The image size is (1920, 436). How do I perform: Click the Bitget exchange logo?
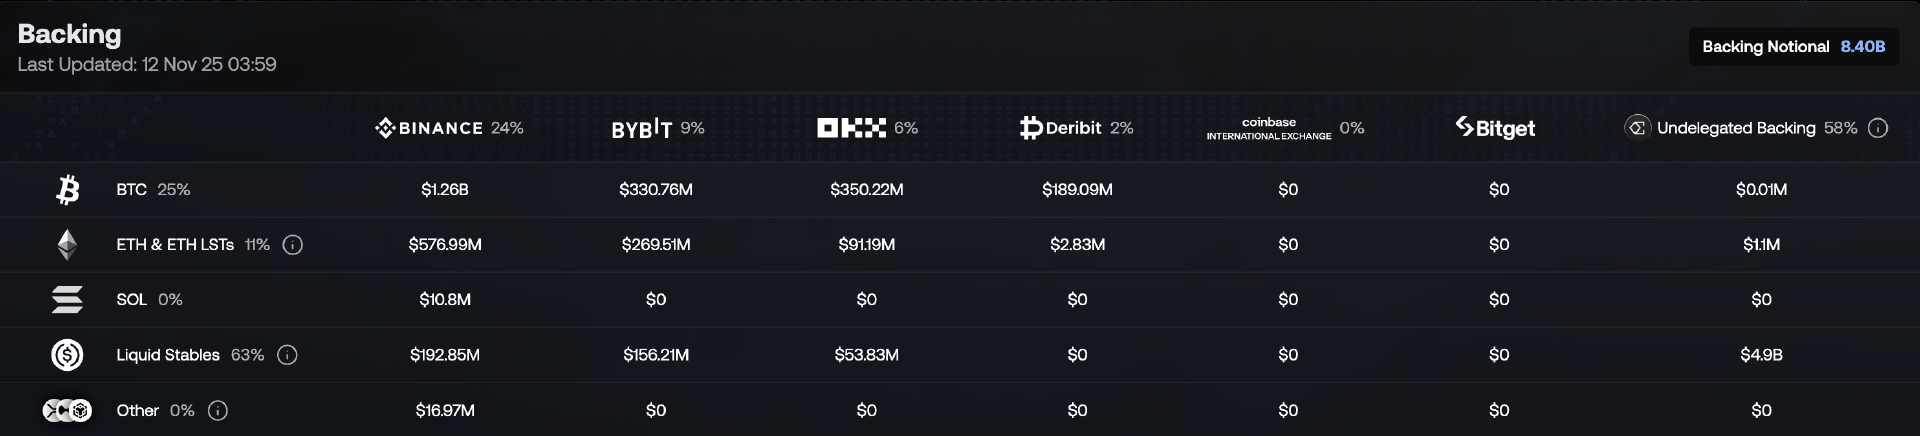1495,128
